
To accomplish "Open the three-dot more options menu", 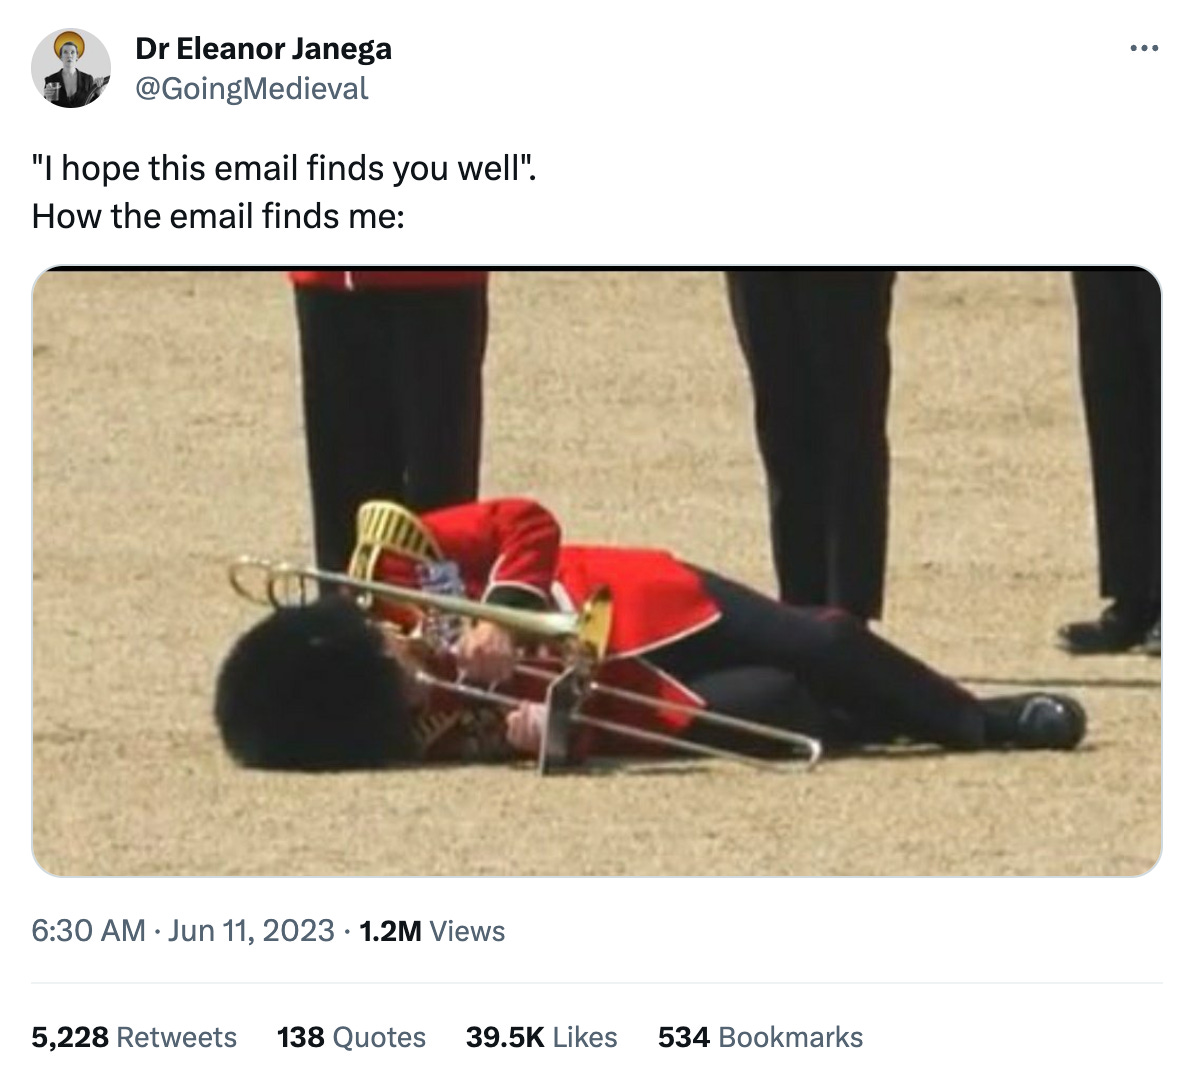I will (x=1143, y=48).
